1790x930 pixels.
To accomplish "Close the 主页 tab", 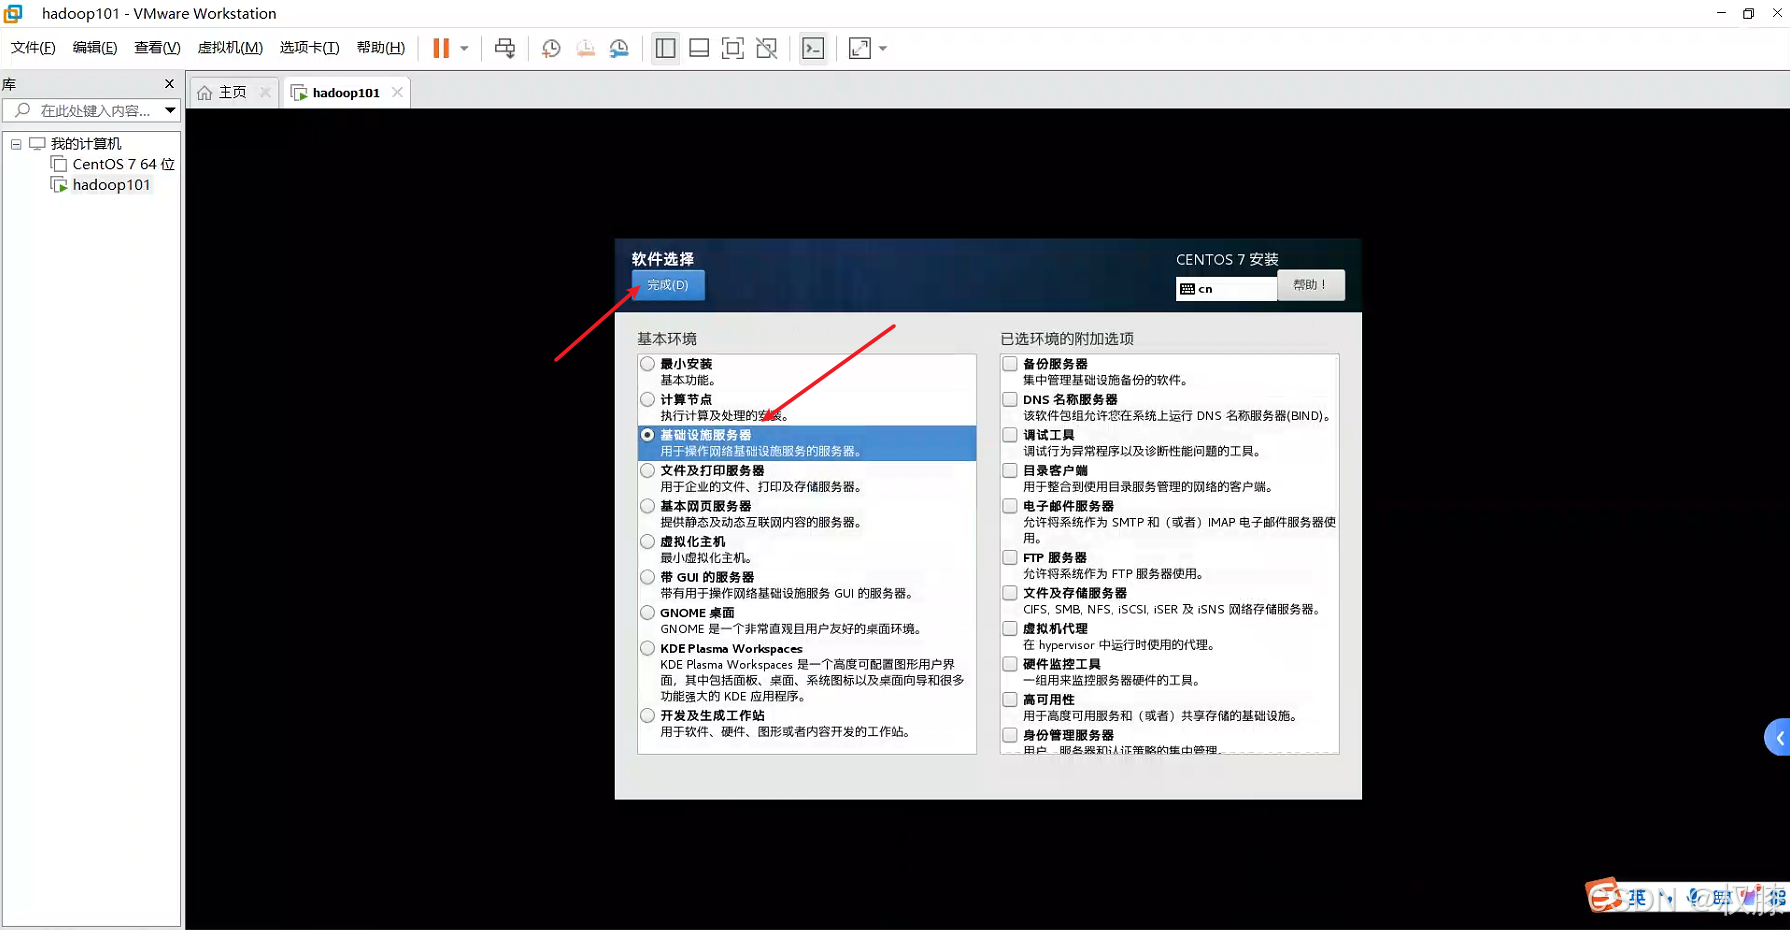I will (x=265, y=92).
